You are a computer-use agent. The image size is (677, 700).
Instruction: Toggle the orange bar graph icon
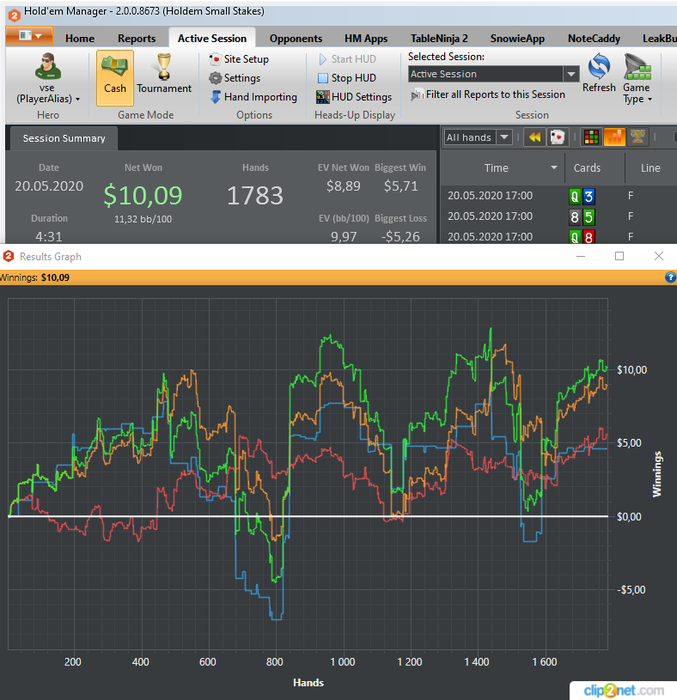tap(614, 137)
